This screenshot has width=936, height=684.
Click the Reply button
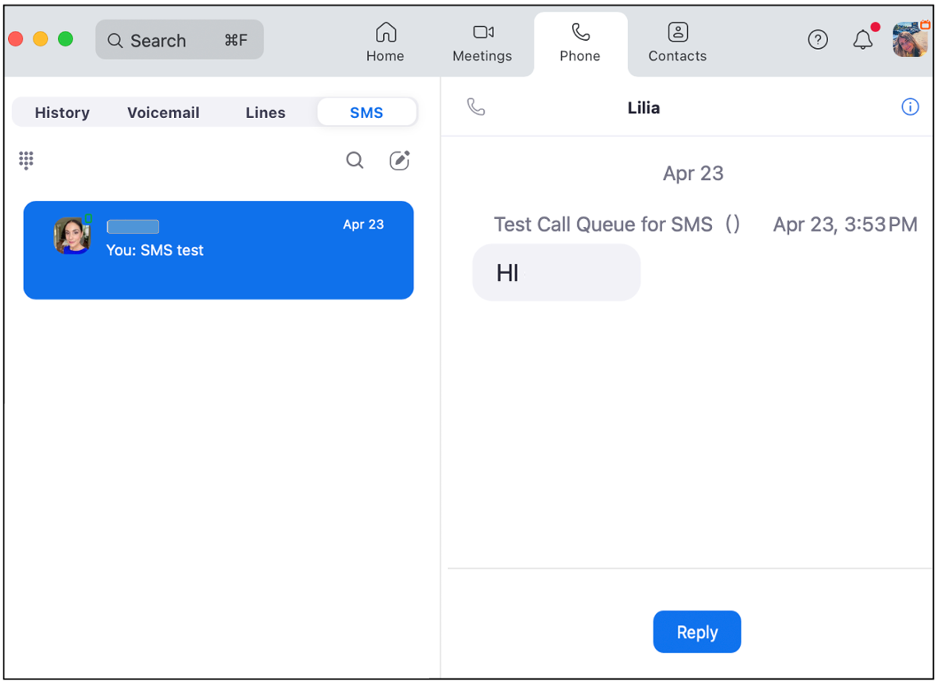click(x=697, y=631)
